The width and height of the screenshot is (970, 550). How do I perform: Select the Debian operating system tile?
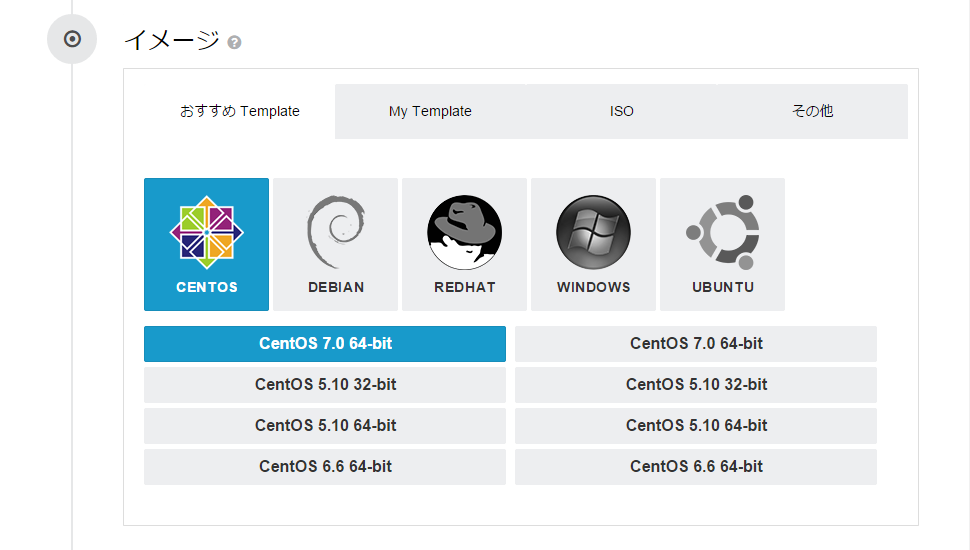coord(335,244)
